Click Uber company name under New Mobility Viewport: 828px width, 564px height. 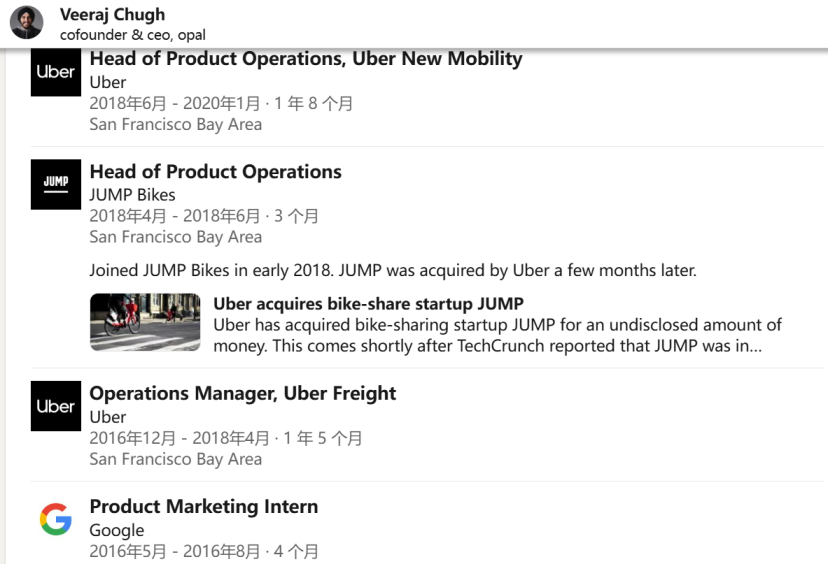pyautogui.click(x=107, y=82)
